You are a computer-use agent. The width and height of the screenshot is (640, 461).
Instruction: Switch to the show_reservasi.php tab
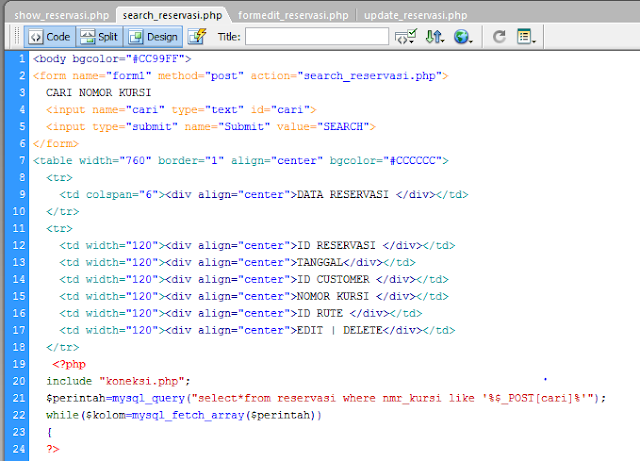pos(61,15)
